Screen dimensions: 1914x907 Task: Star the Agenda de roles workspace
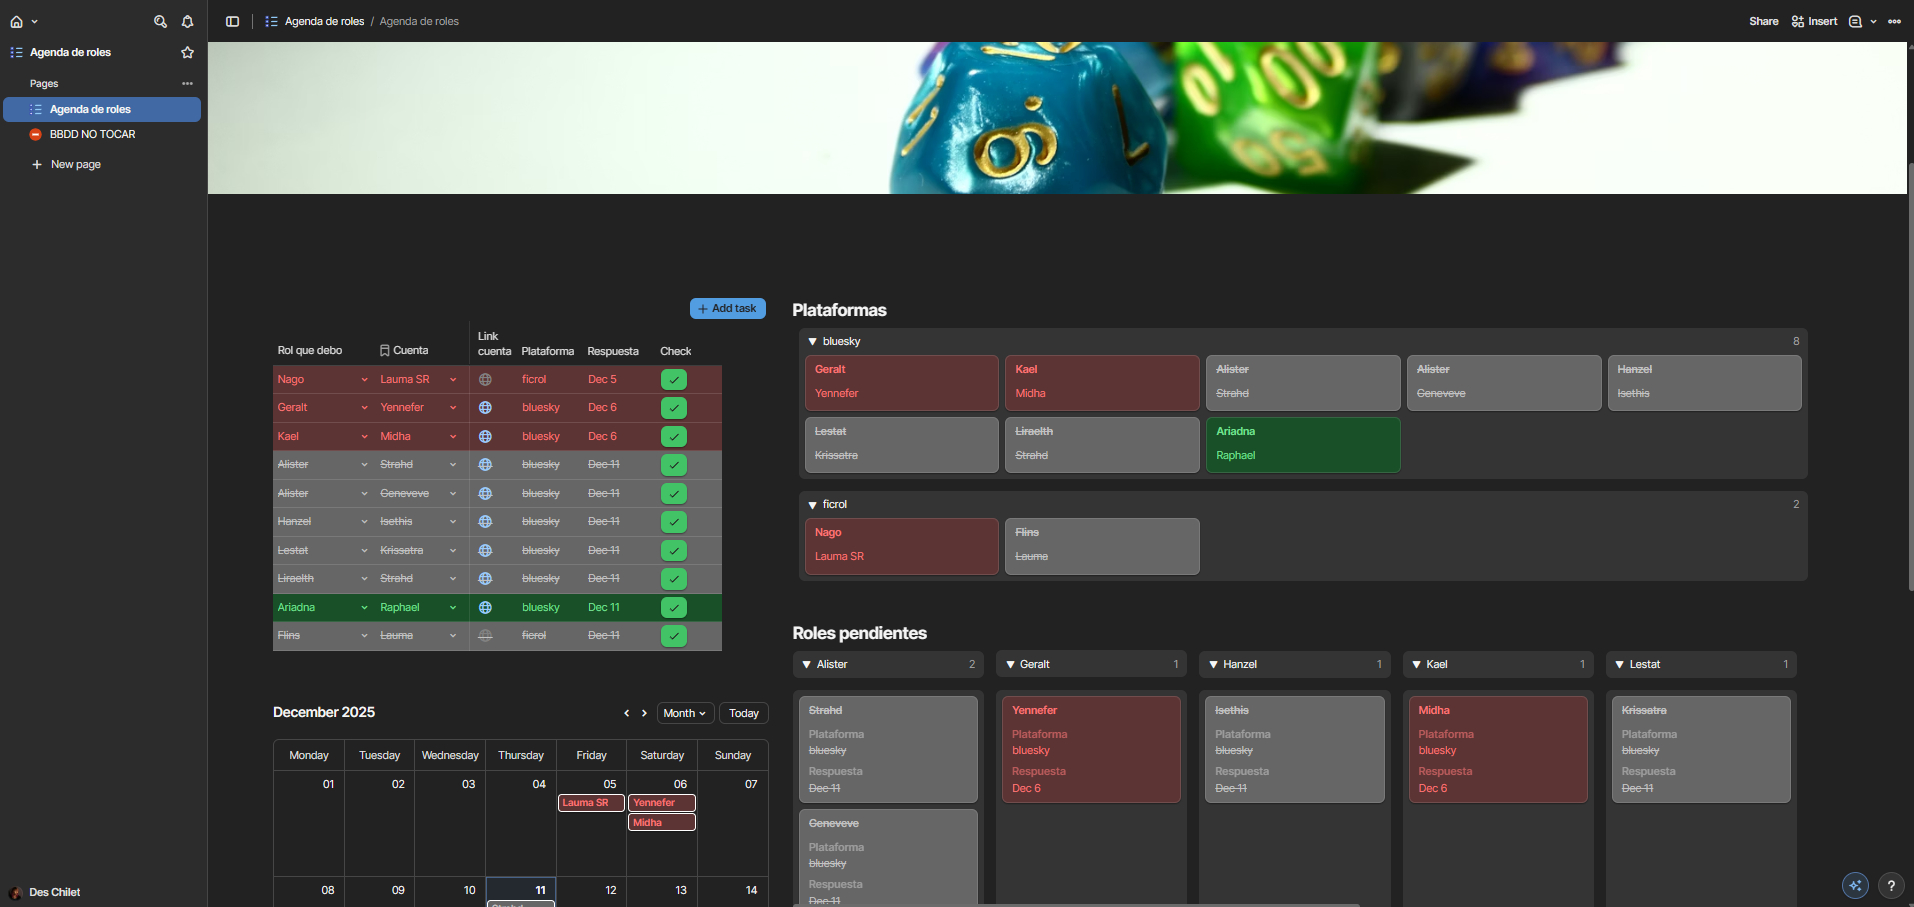tap(187, 52)
